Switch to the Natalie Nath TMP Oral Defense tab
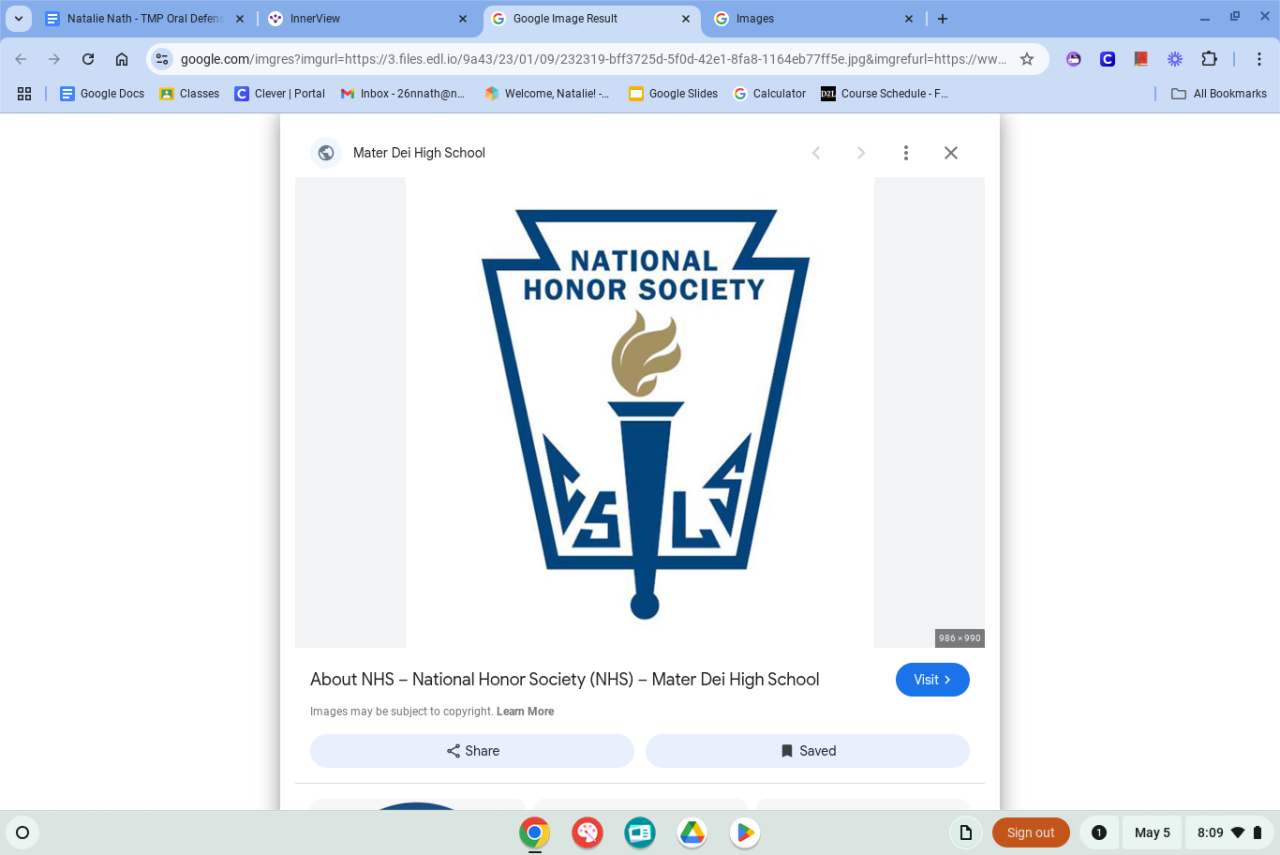1280x855 pixels. pos(143,18)
